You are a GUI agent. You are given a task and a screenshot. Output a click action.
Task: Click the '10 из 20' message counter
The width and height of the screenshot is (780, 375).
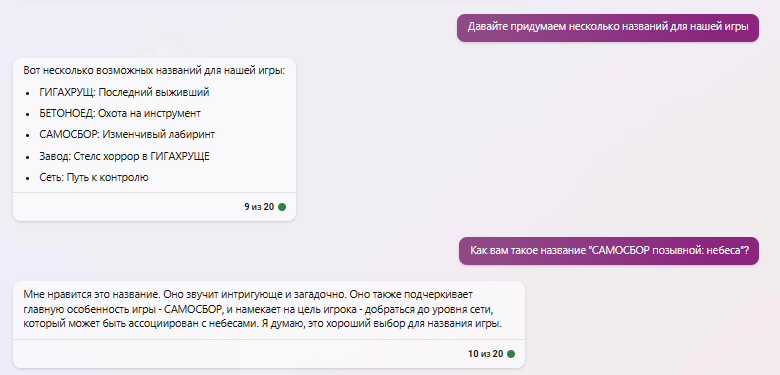click(486, 354)
